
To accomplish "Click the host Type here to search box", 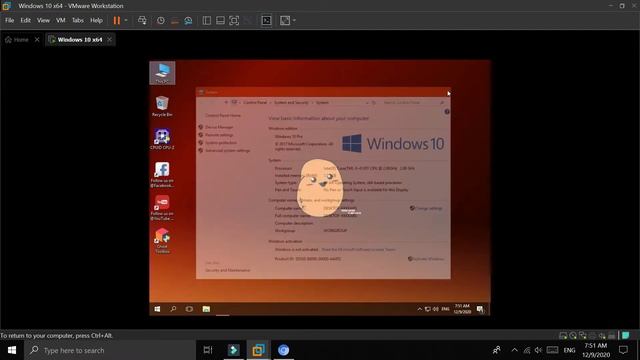I will coord(110,350).
